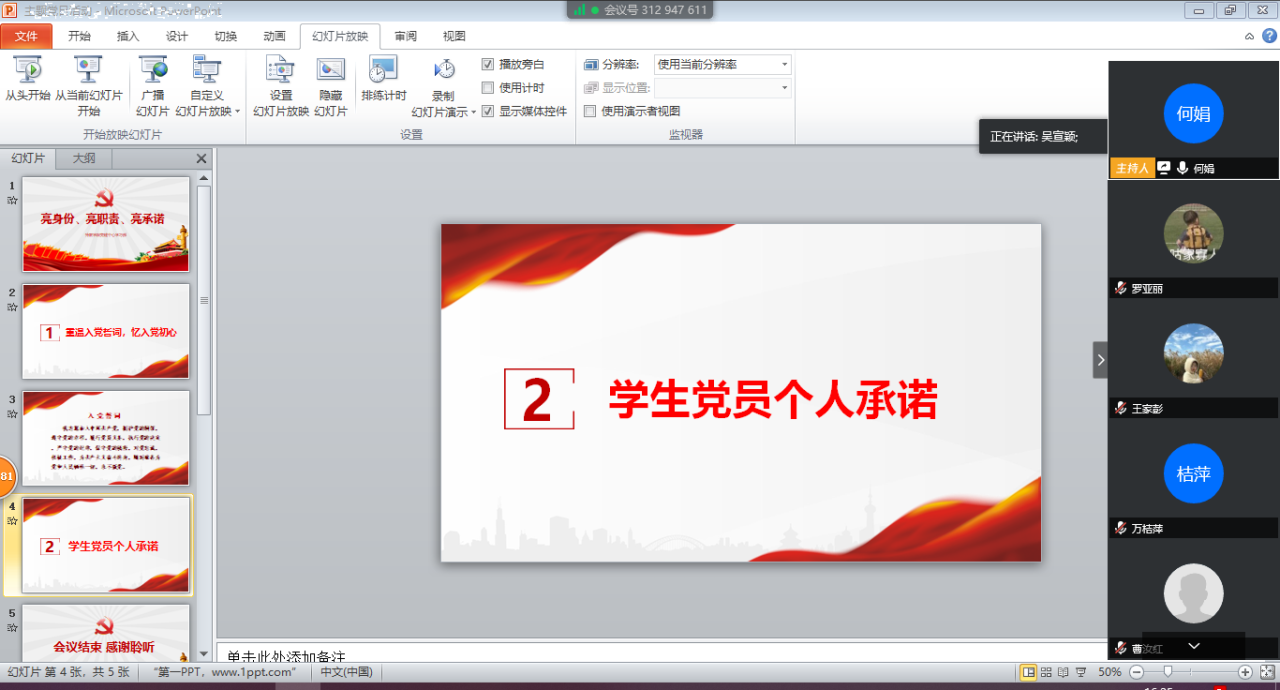Check the 使用演示者视图 checkbox
Viewport: 1280px width, 690px height.
tap(590, 111)
